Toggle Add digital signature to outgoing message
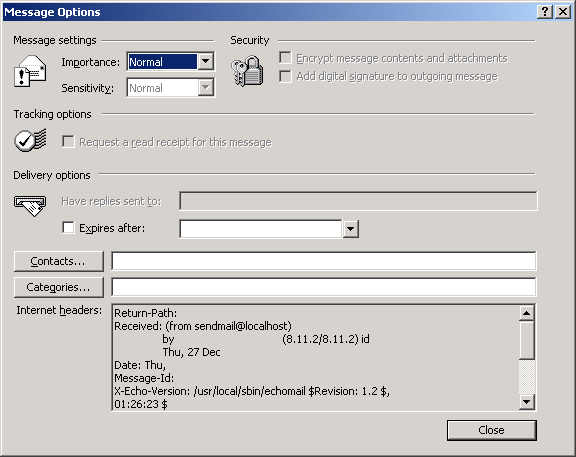Screen dimensions: 576x457 pyautogui.click(x=285, y=76)
